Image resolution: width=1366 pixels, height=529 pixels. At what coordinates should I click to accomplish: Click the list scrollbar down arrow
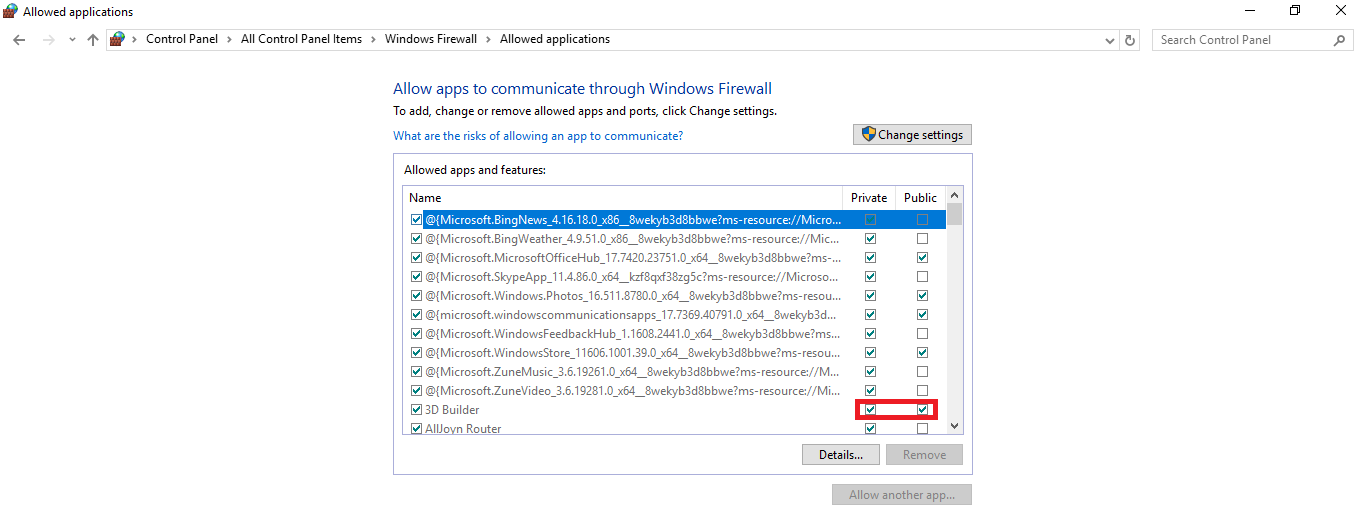954,426
